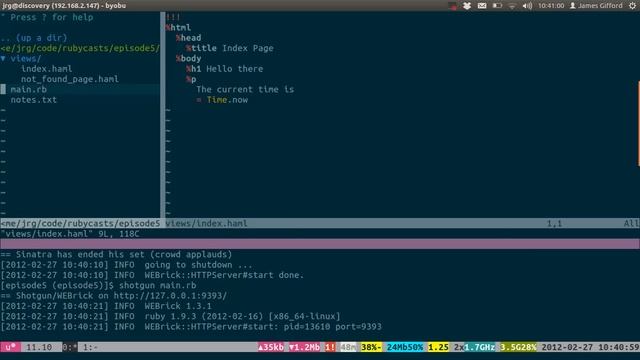
Task: Click the 2x1.7GHz CPU indicator
Action: coord(474,347)
